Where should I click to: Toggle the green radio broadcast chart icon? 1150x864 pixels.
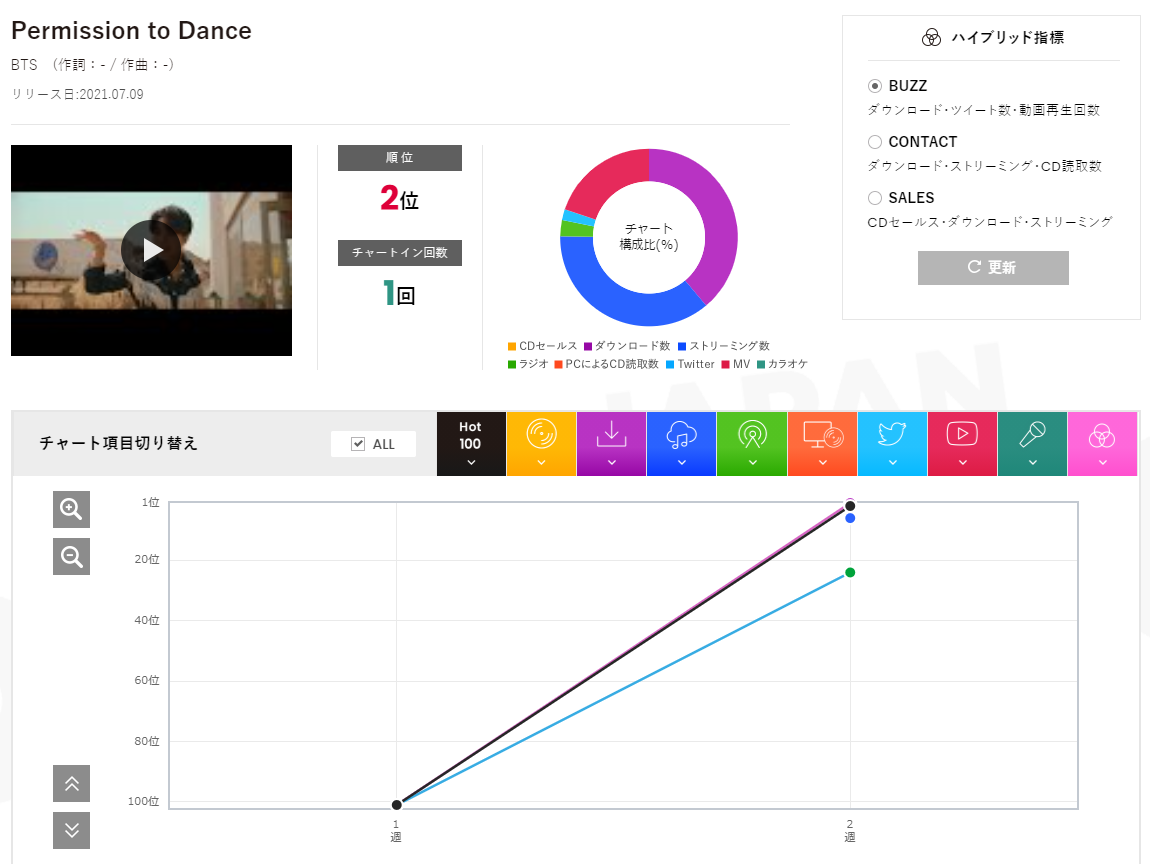[x=752, y=434]
